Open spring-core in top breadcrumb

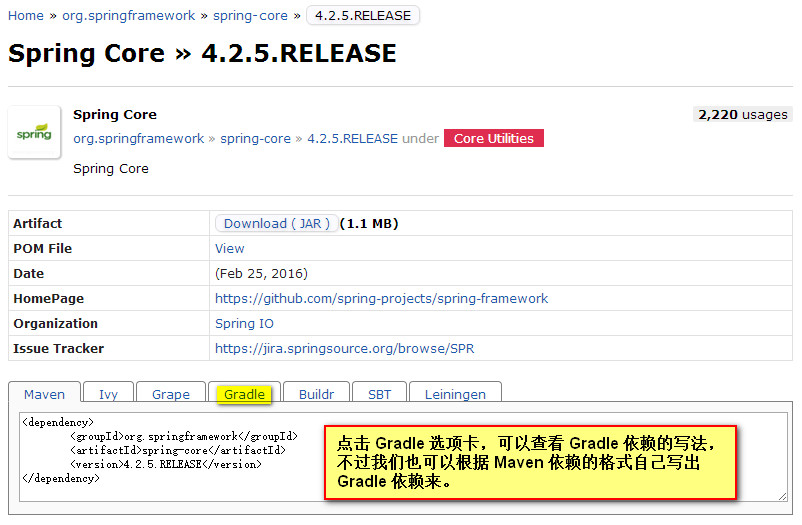[250, 16]
